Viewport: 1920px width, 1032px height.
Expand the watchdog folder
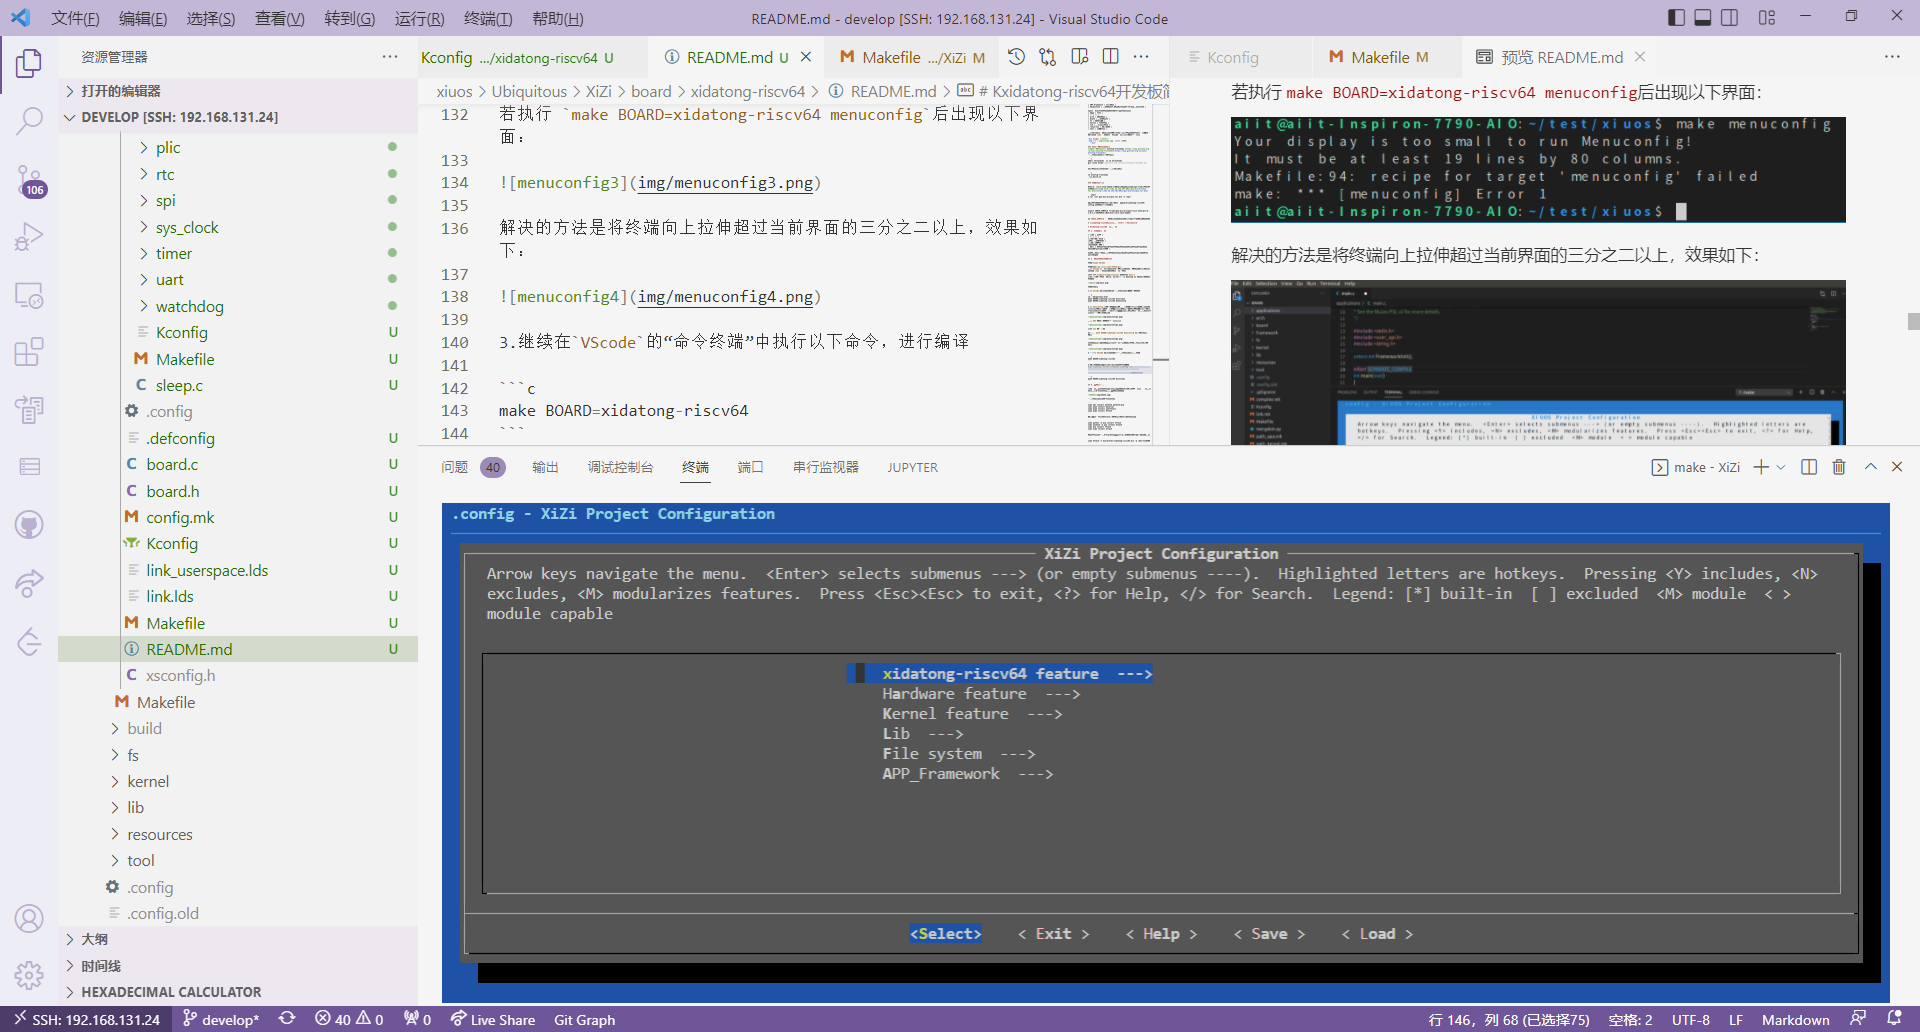coord(189,306)
